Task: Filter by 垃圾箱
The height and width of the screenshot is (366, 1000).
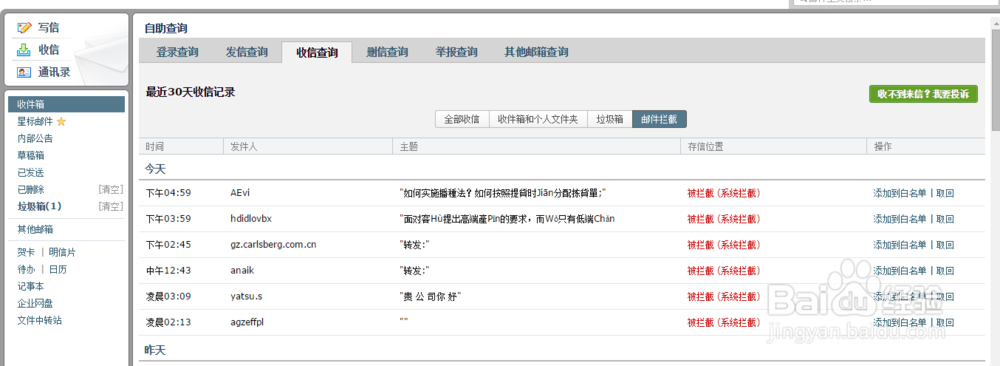Action: (x=610, y=119)
